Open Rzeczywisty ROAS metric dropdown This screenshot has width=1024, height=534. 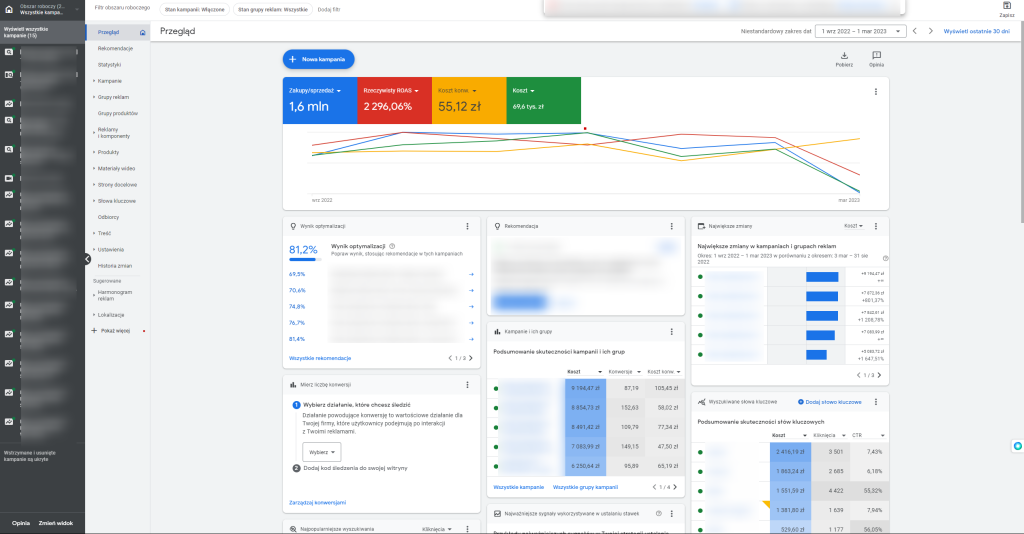[x=391, y=91]
